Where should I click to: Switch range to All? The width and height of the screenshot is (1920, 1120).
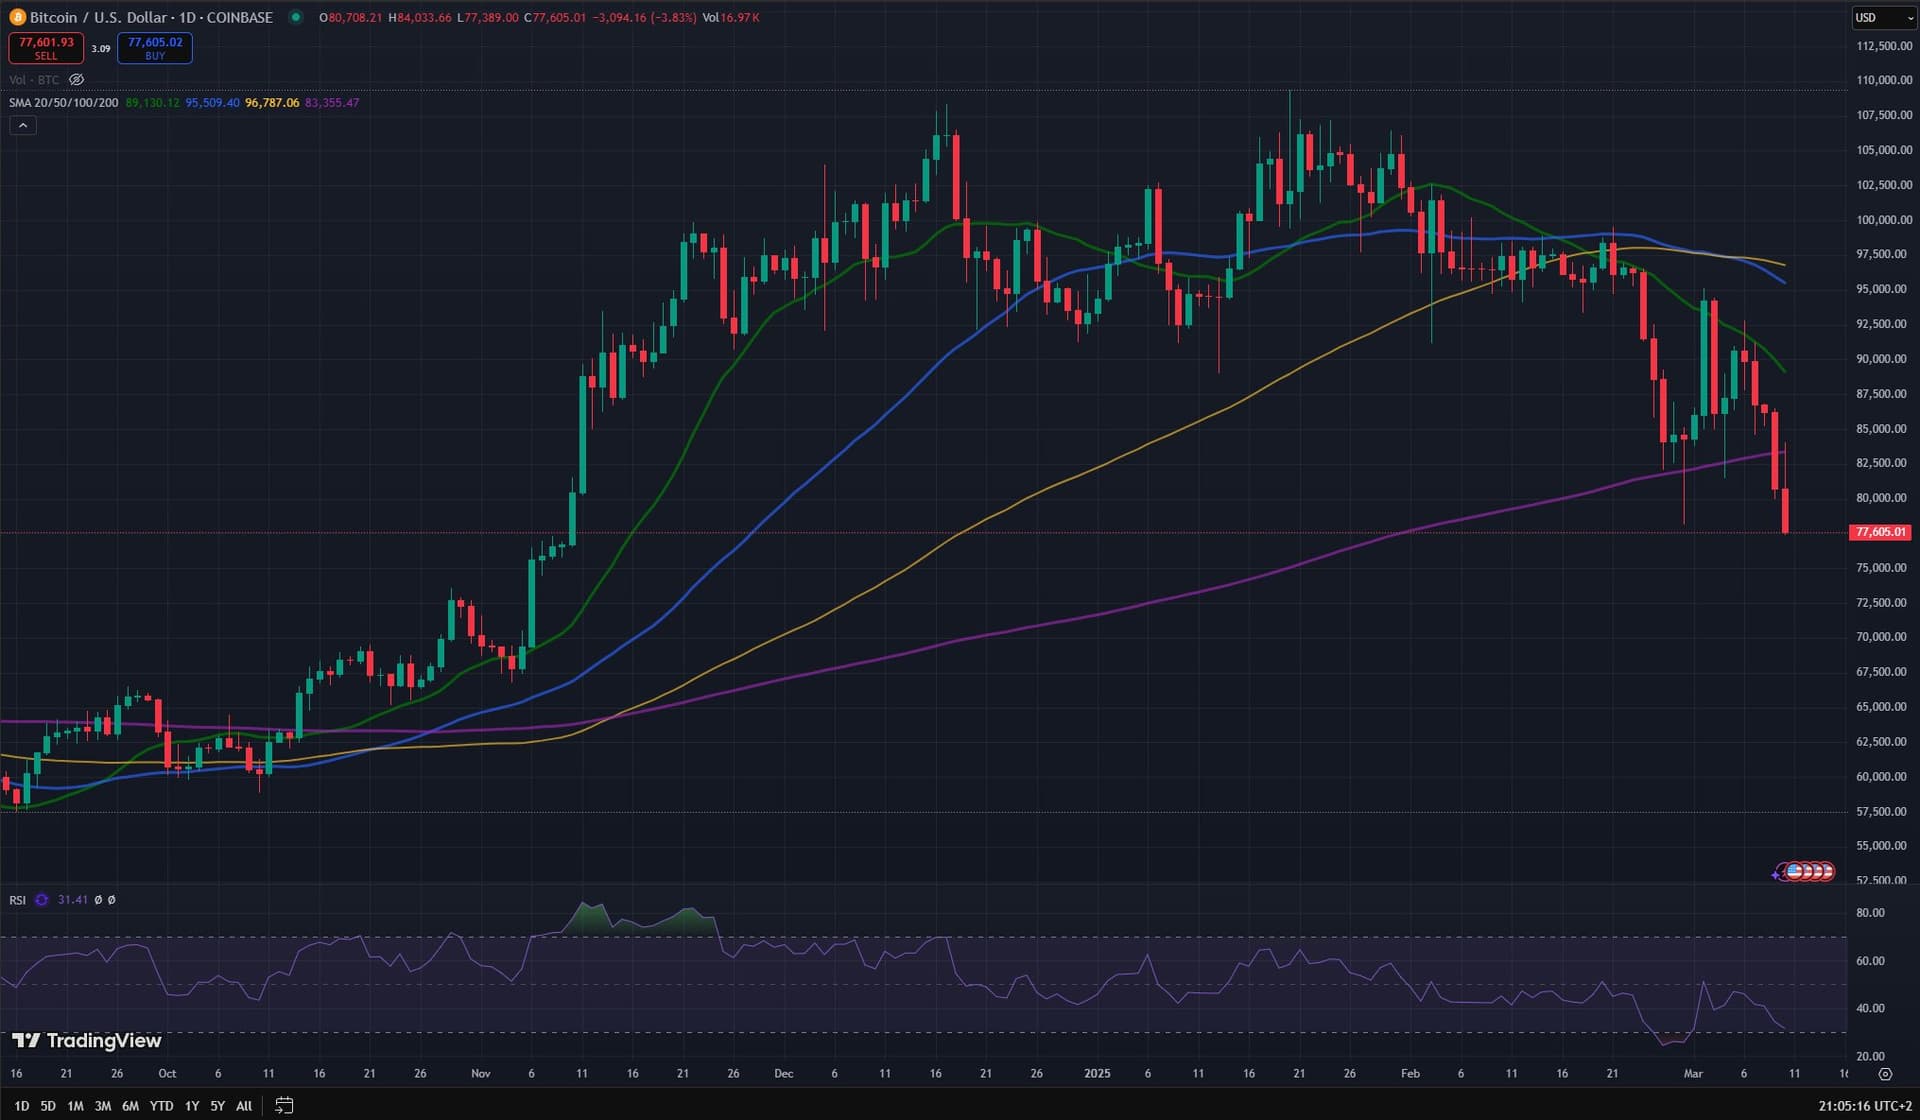point(244,1106)
